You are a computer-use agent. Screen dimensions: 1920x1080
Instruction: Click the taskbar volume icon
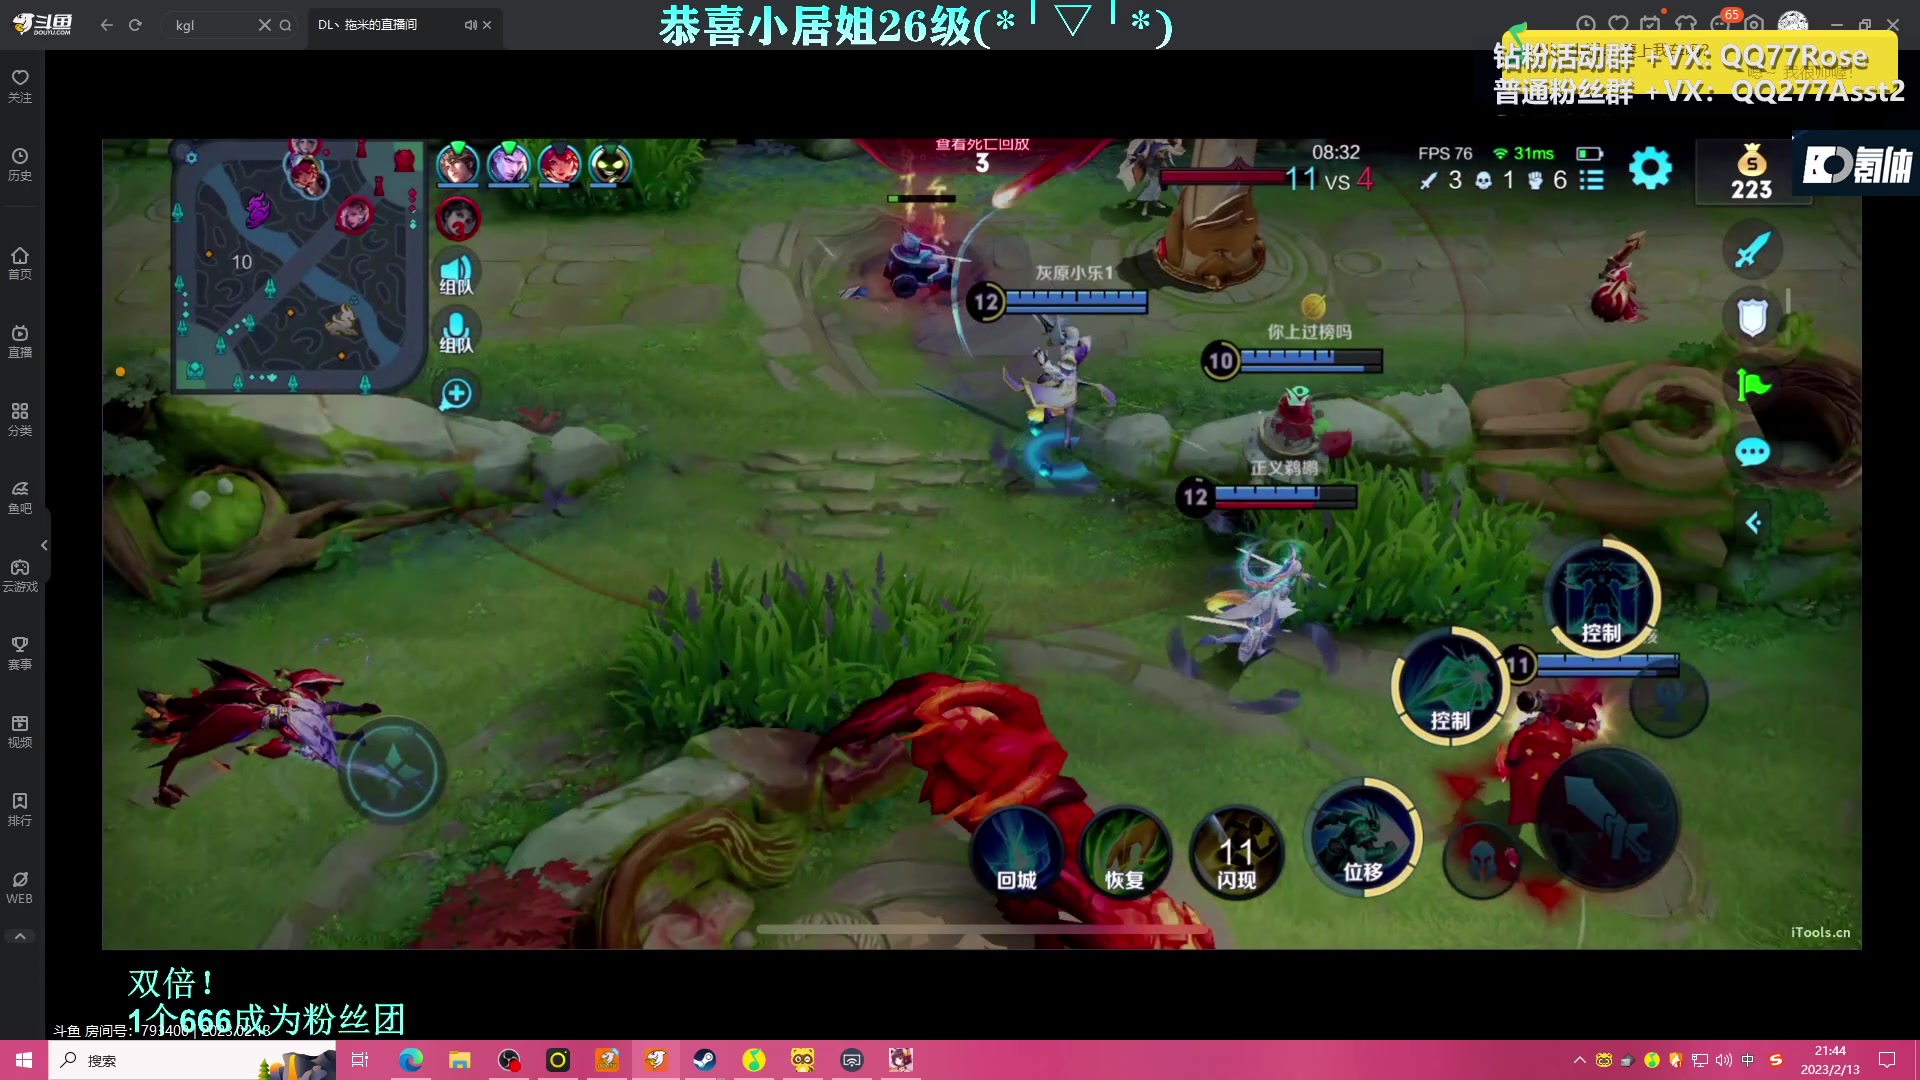(x=1723, y=1060)
